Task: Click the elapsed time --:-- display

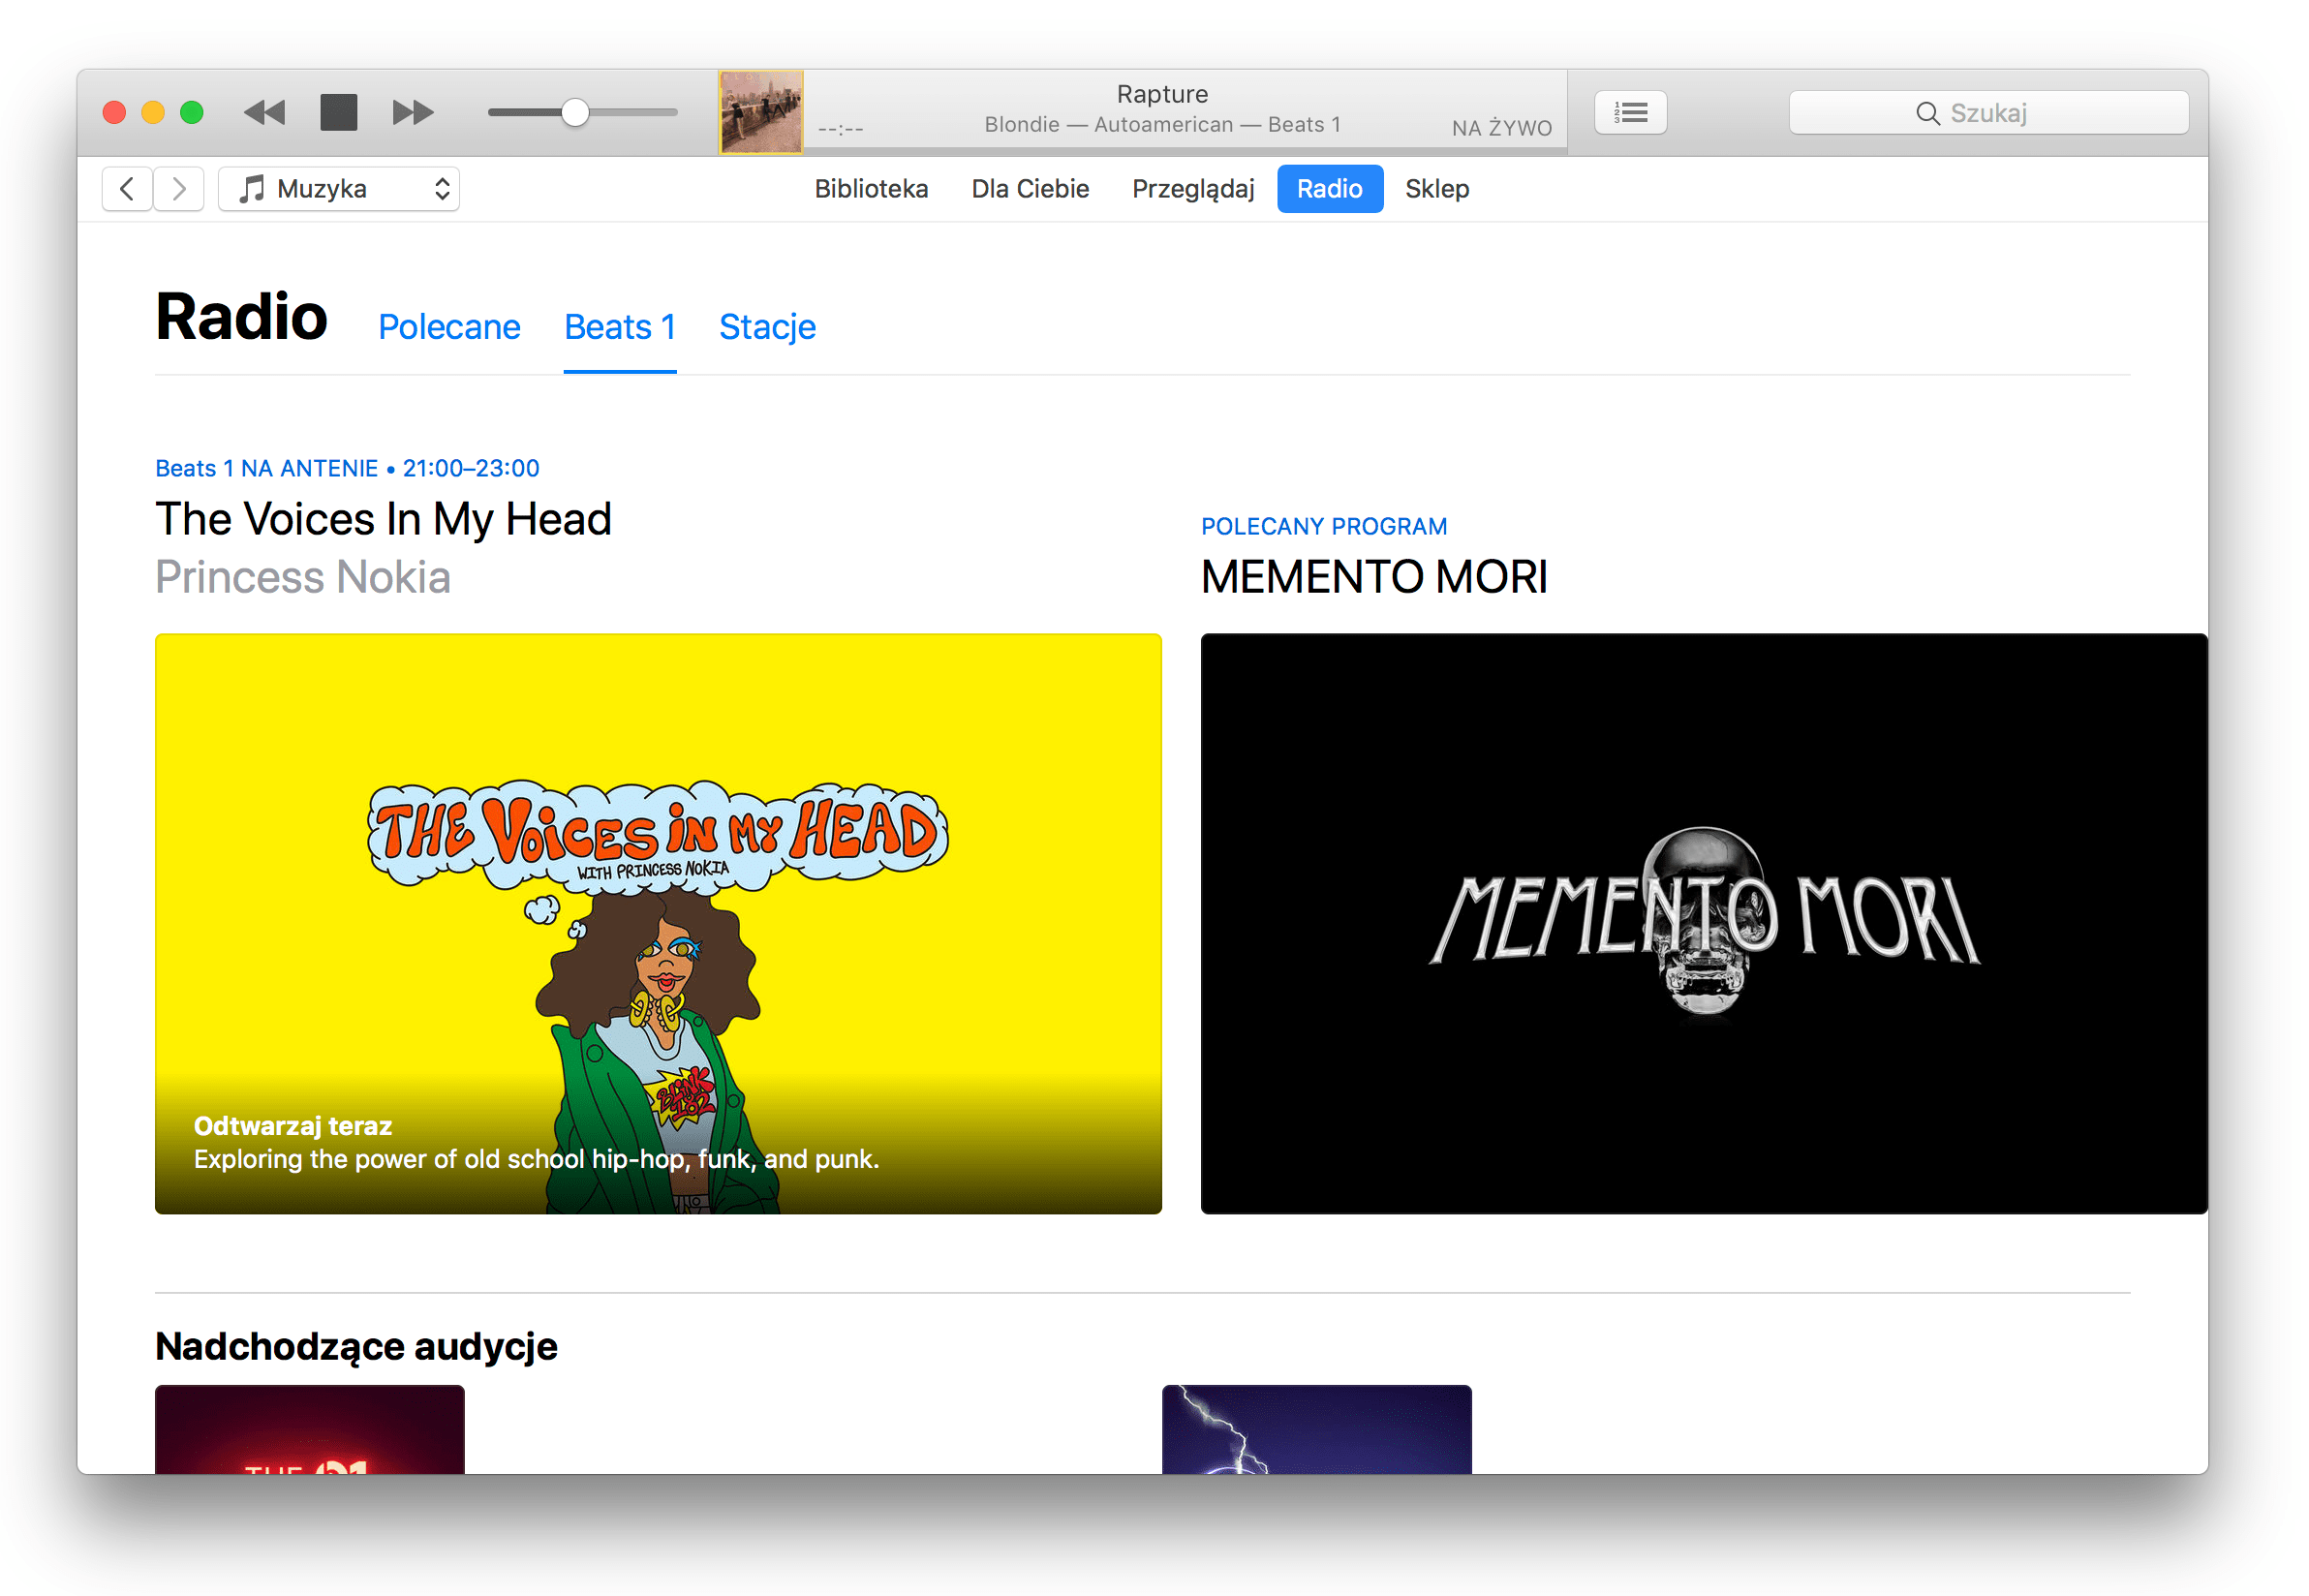Action: click(841, 129)
